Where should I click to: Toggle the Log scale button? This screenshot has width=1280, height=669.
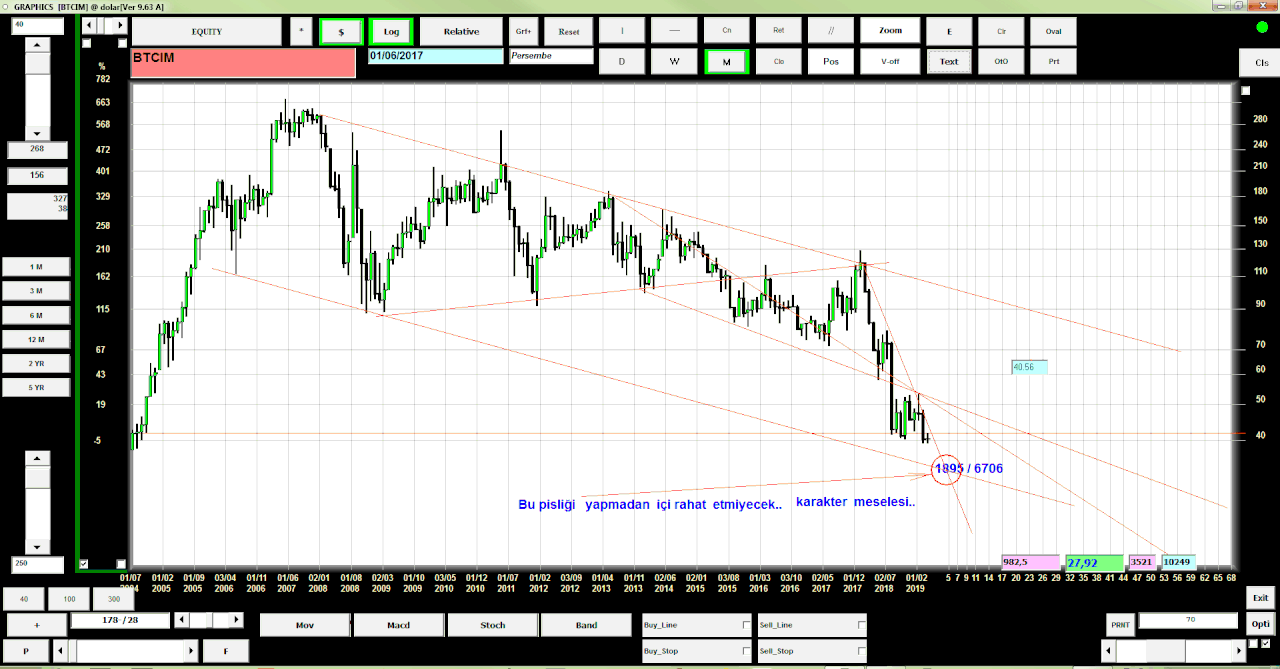pos(391,31)
